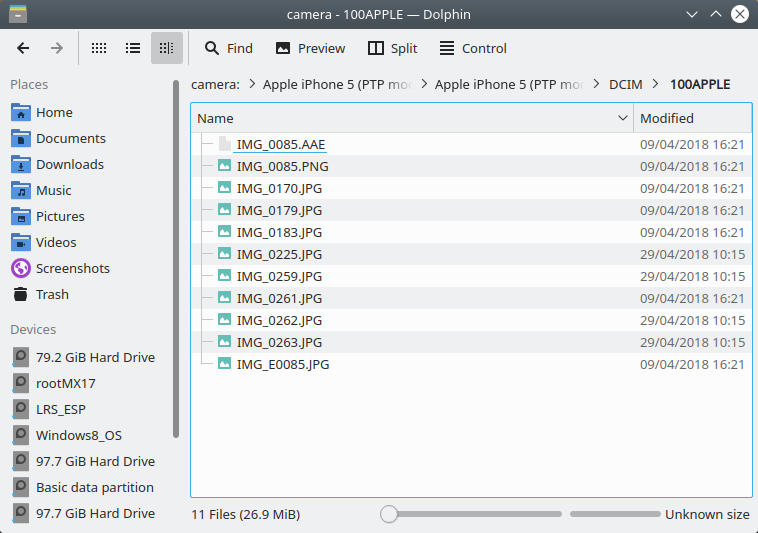Image resolution: width=758 pixels, height=533 pixels.
Task: Toggle the Preview panel
Action: pos(310,48)
